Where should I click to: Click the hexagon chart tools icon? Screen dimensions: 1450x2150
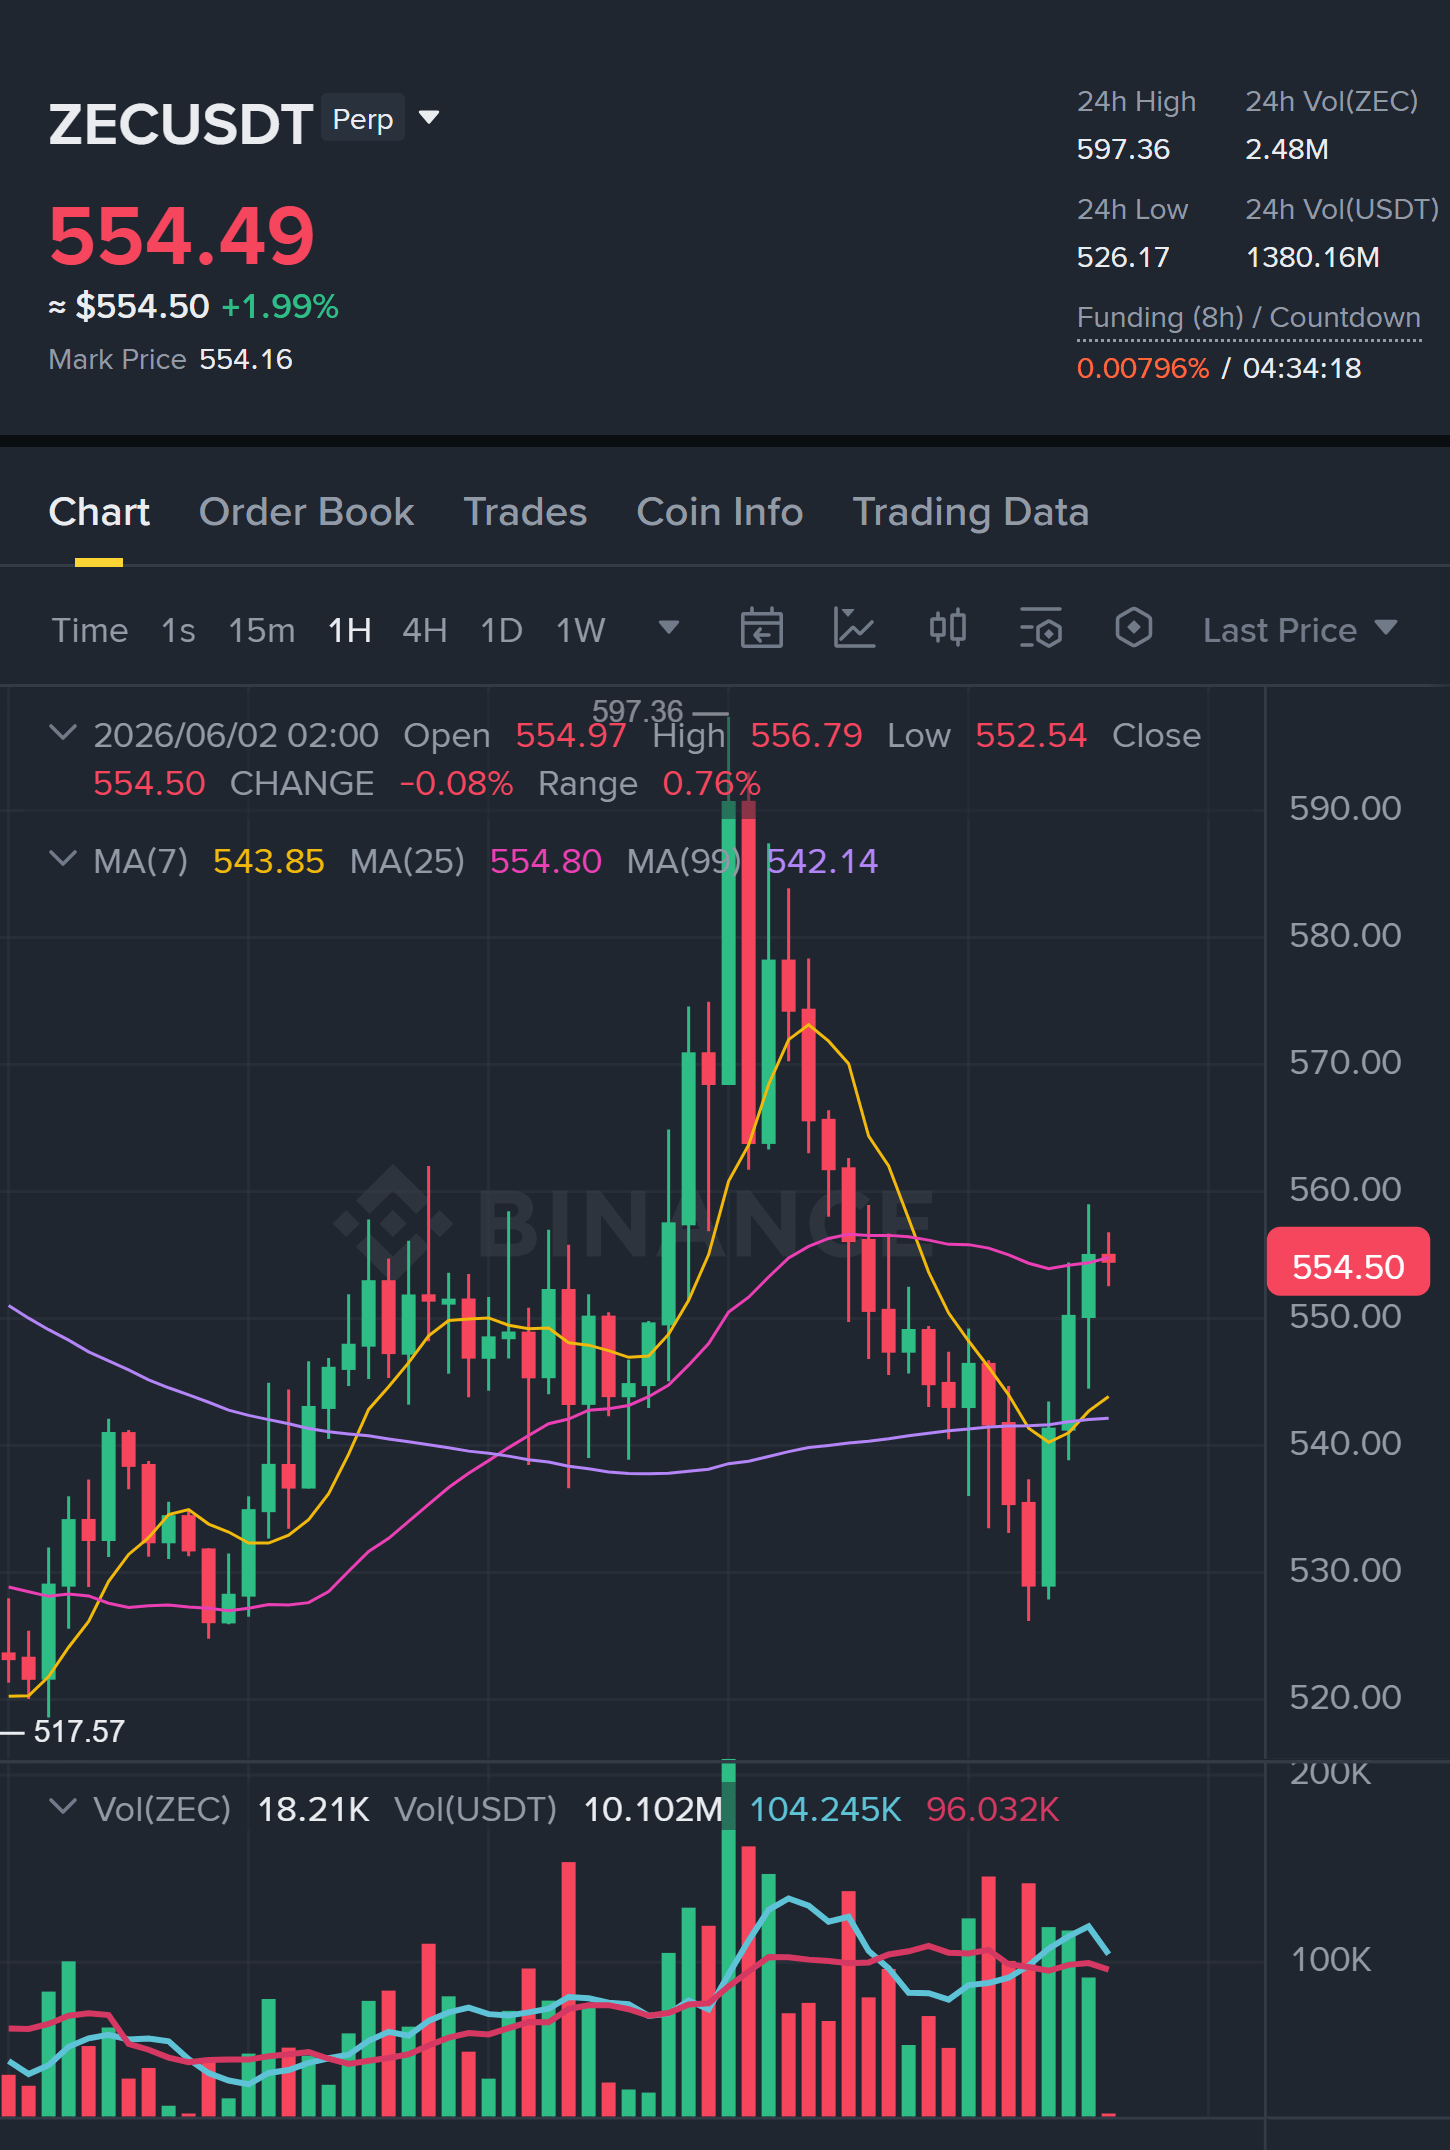[1133, 629]
